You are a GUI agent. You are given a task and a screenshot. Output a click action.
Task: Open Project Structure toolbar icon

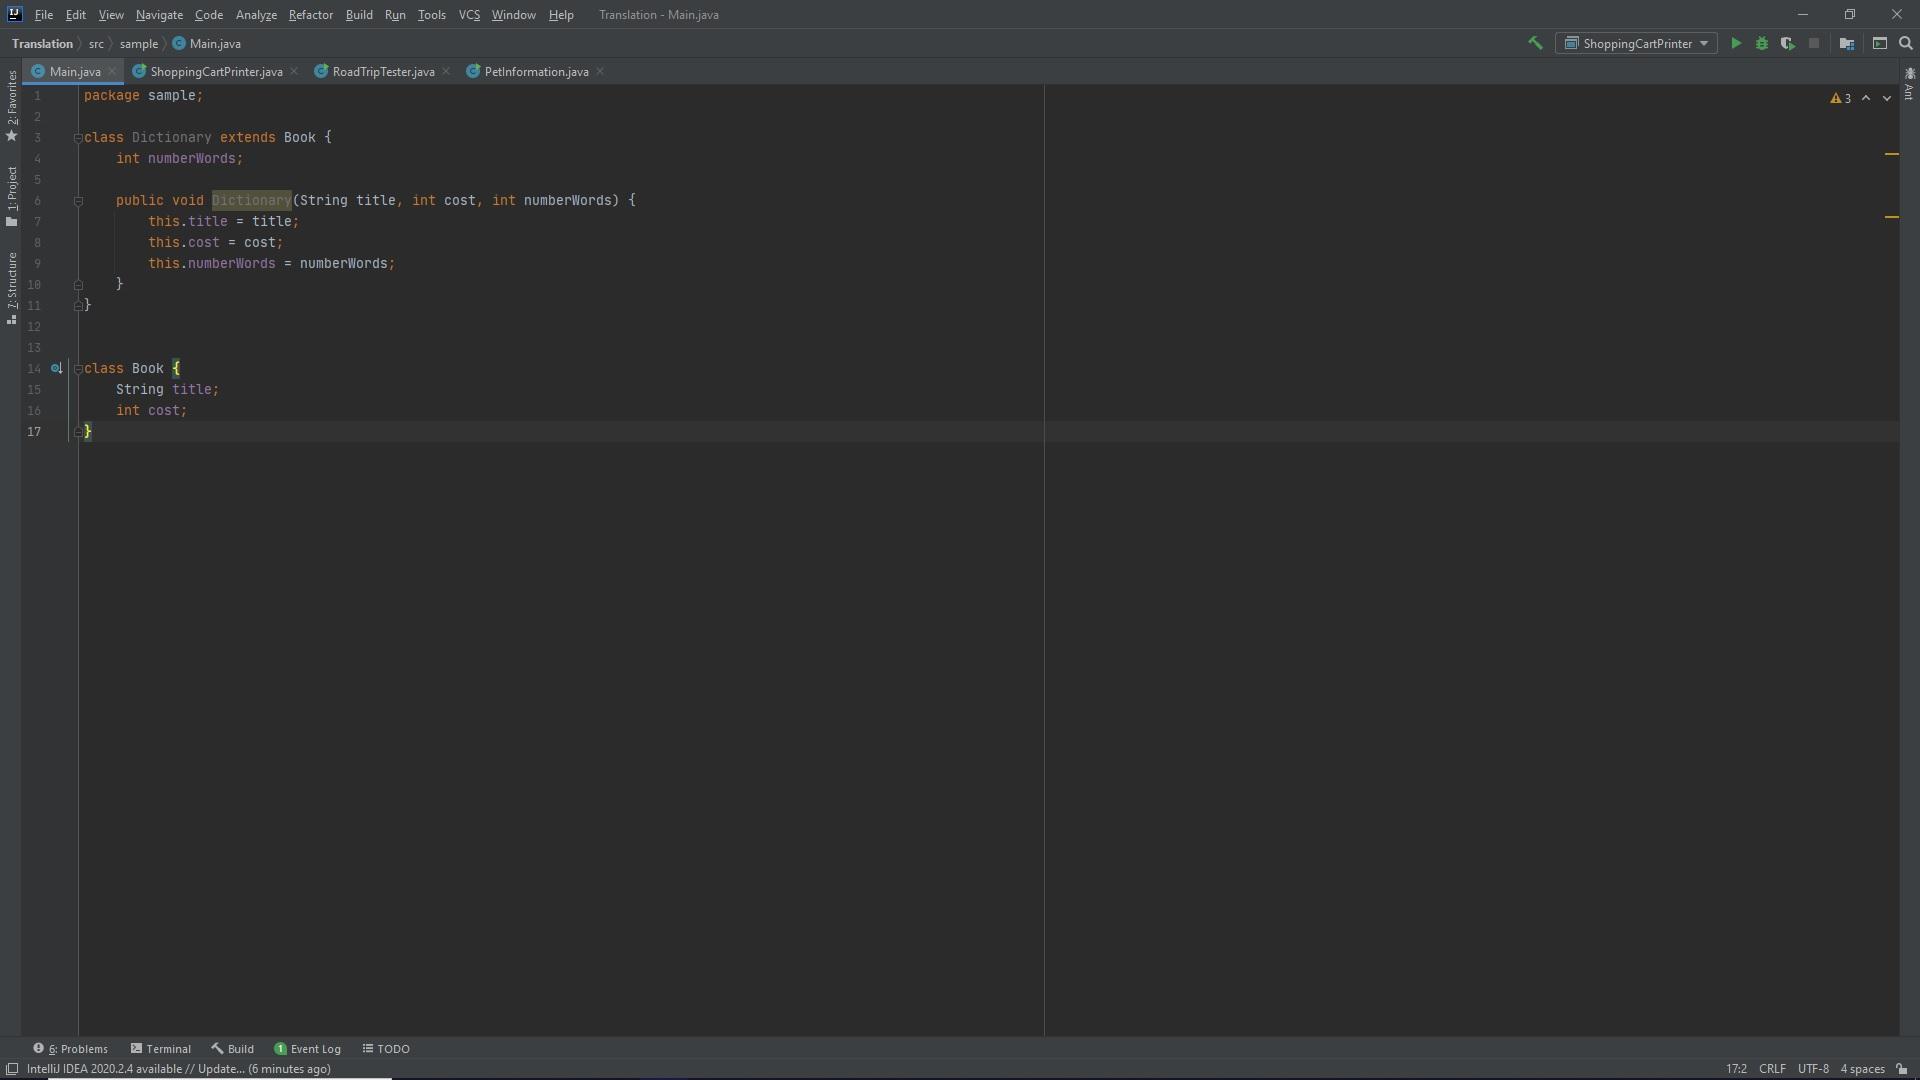(x=1847, y=43)
